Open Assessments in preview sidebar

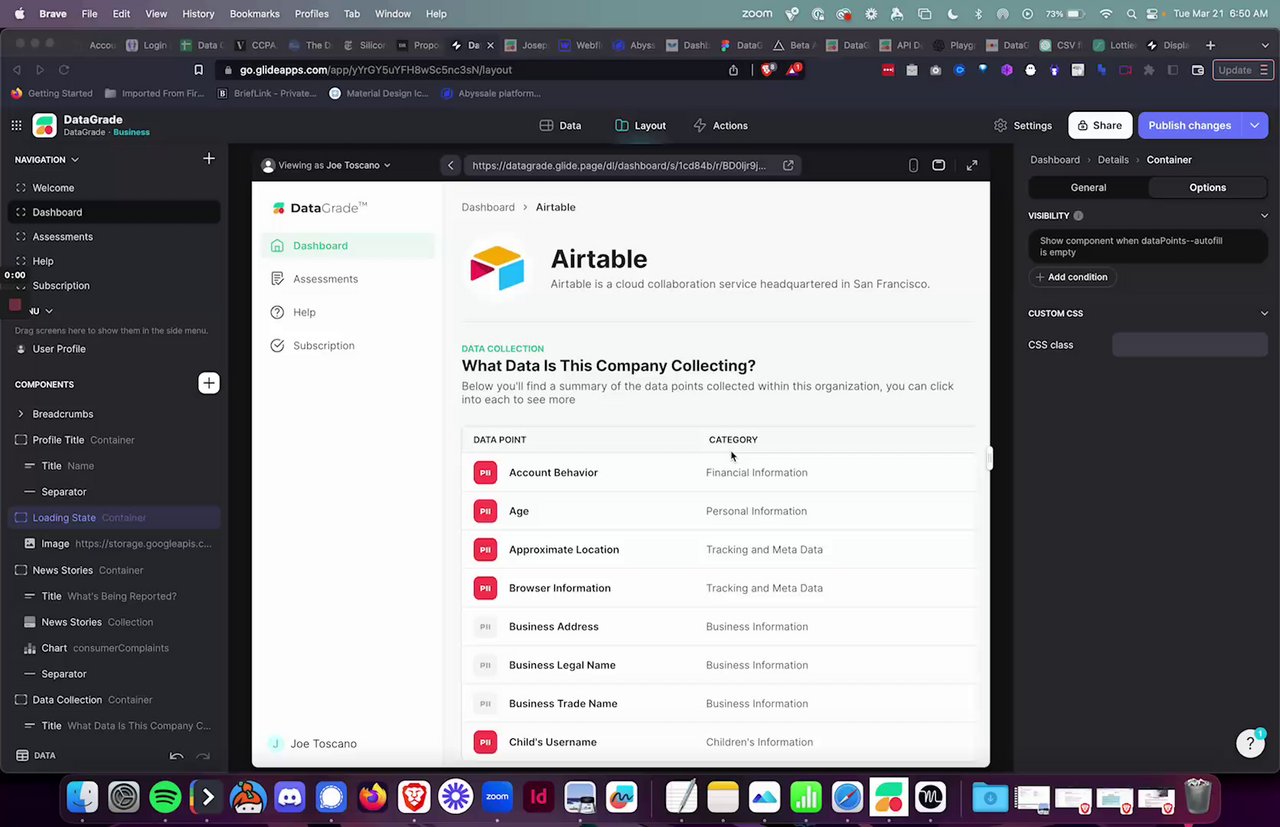pyautogui.click(x=348, y=279)
